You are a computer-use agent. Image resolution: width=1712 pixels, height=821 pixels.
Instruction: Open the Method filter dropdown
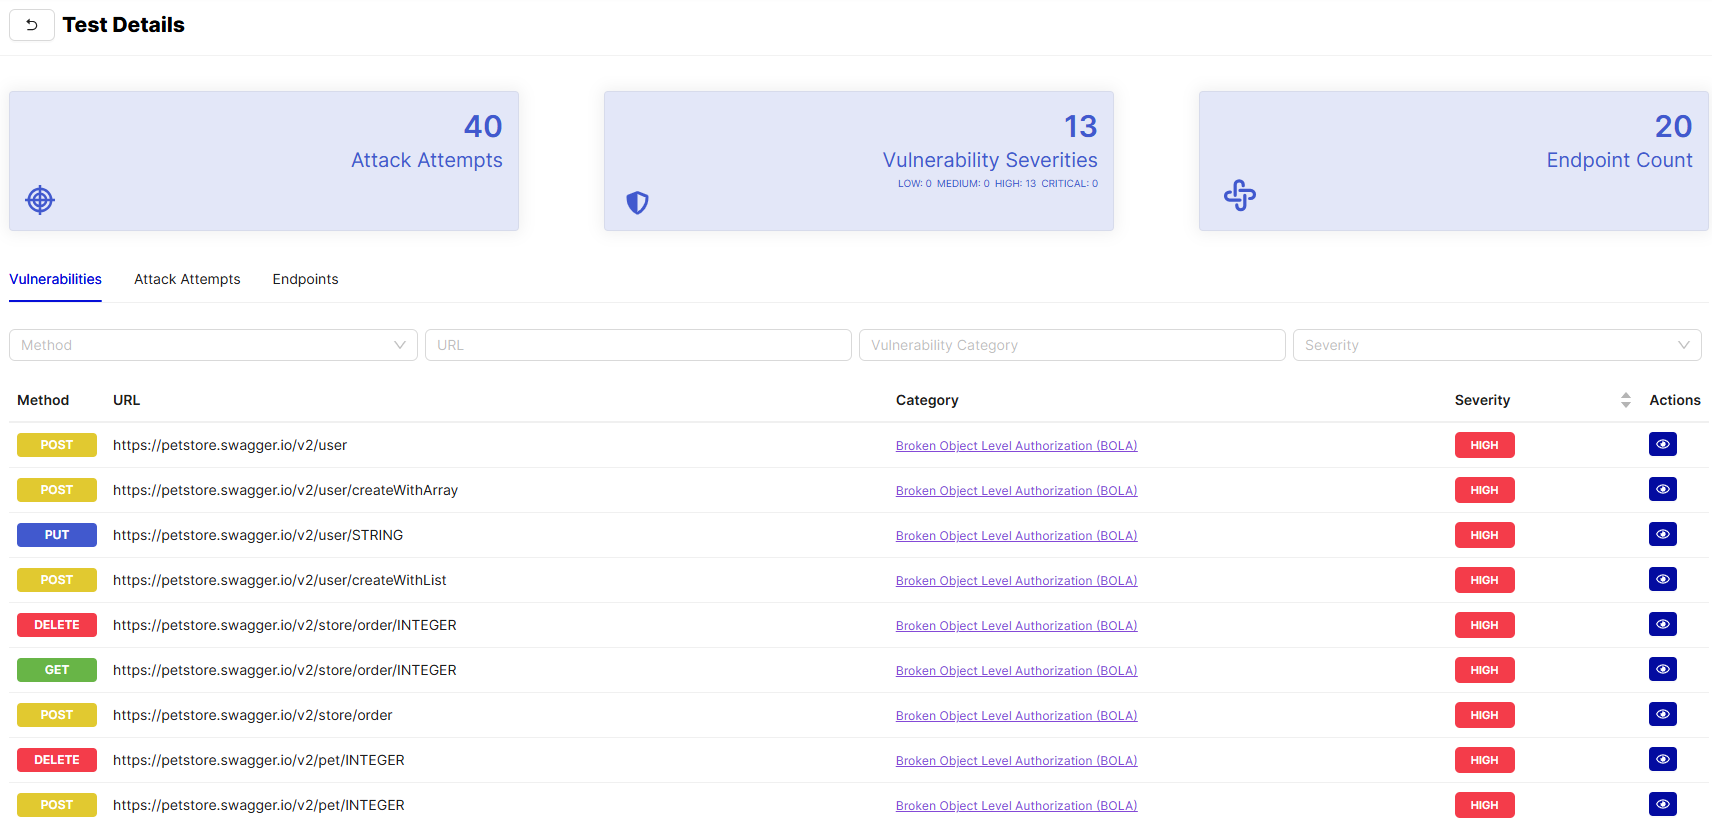click(213, 345)
